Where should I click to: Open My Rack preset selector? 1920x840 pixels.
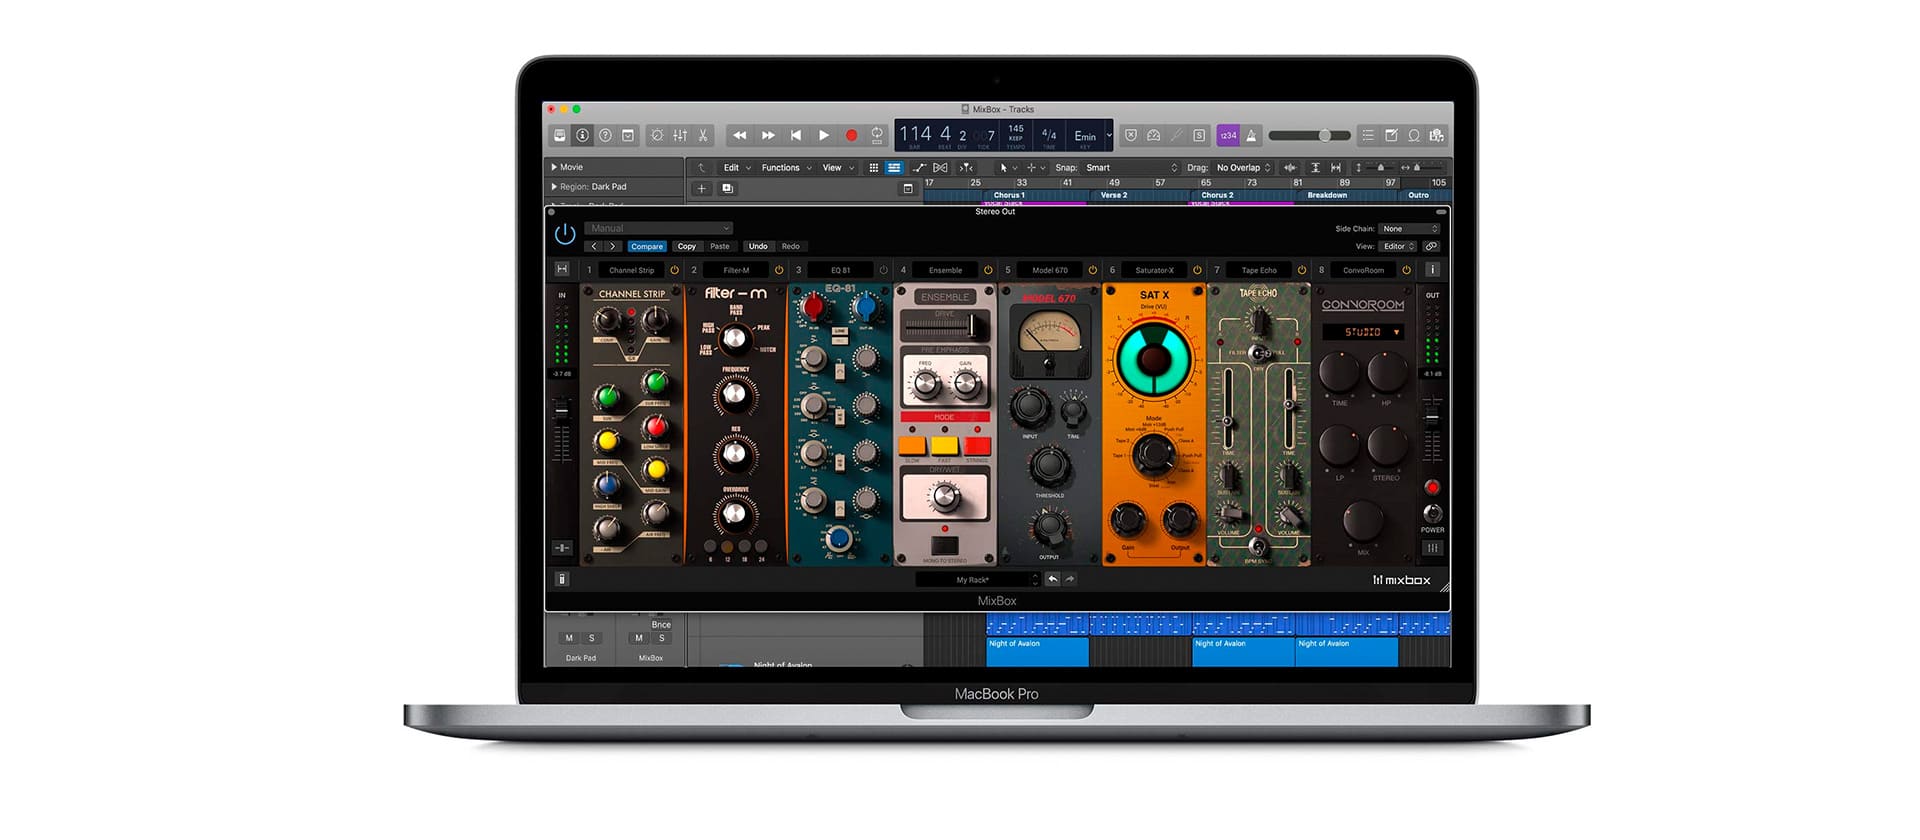pos(978,579)
